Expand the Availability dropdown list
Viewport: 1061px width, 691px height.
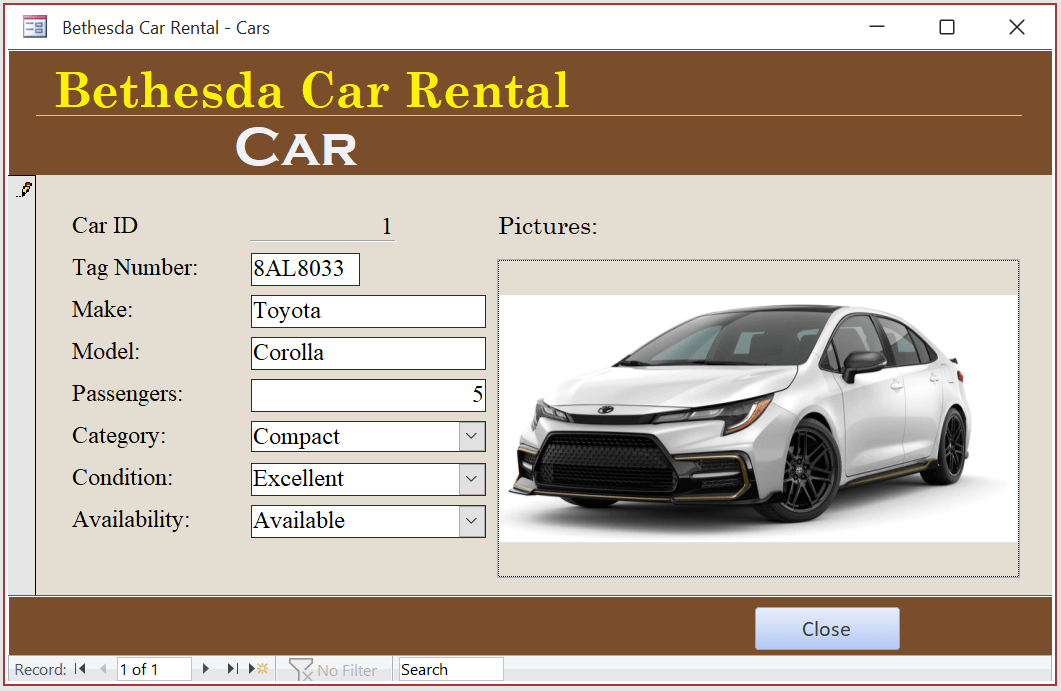(x=472, y=521)
